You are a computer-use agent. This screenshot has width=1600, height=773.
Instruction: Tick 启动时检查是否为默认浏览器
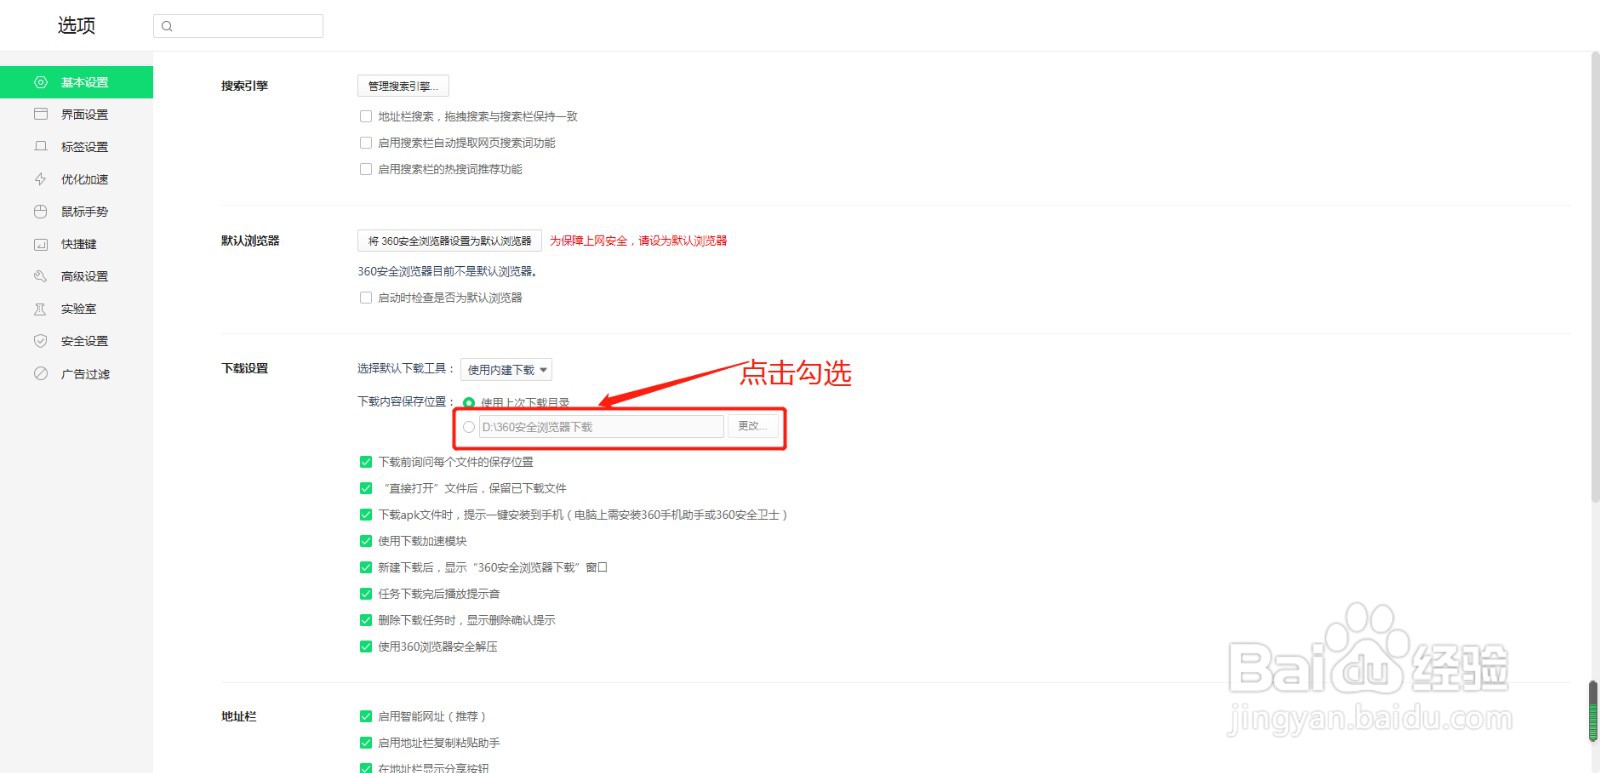pyautogui.click(x=366, y=297)
